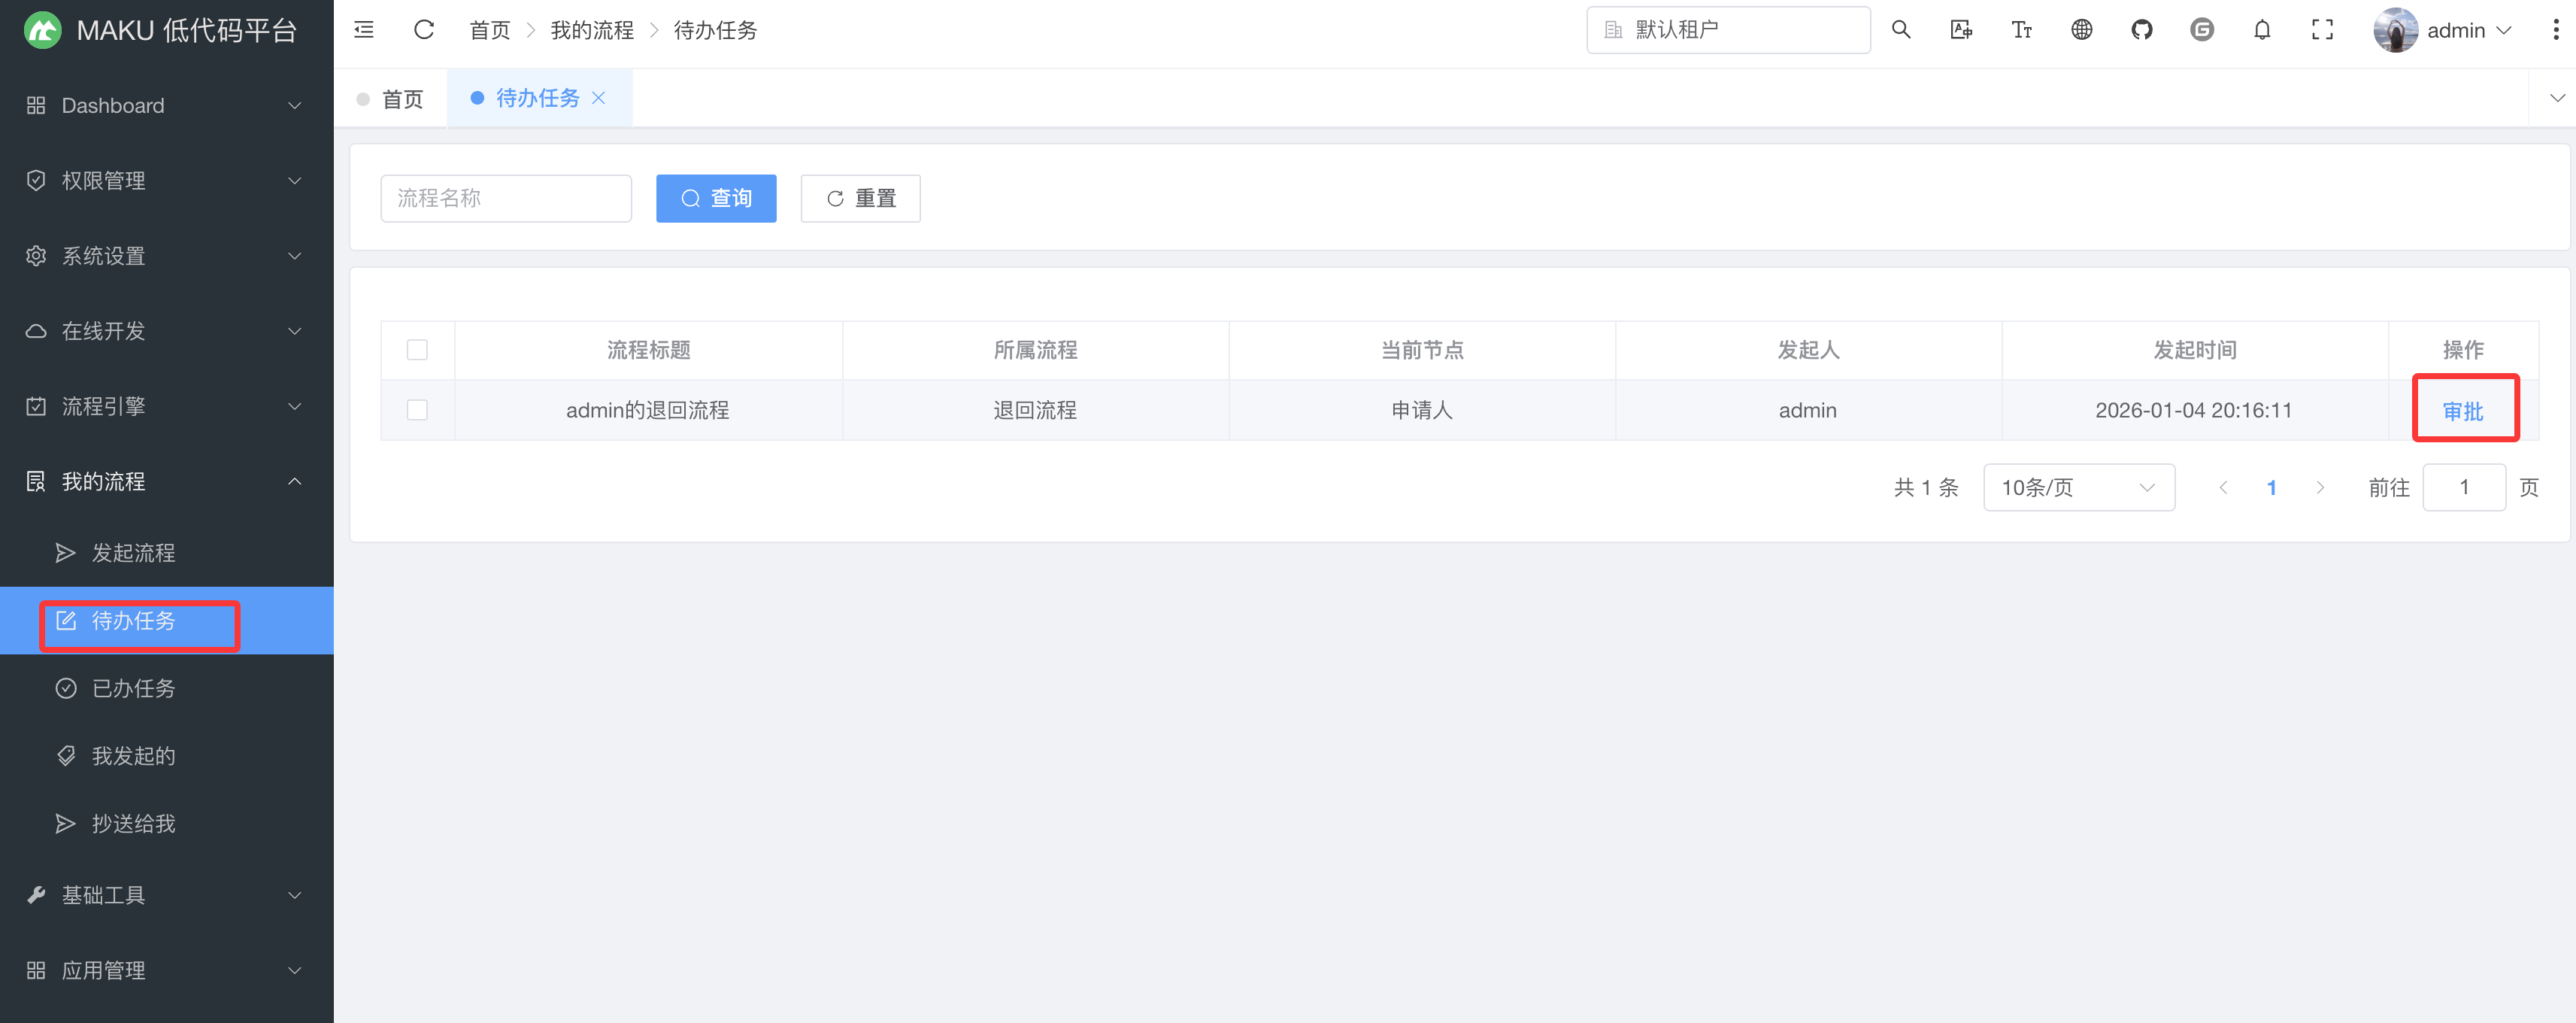Switch to the 首页 tab

click(391, 98)
